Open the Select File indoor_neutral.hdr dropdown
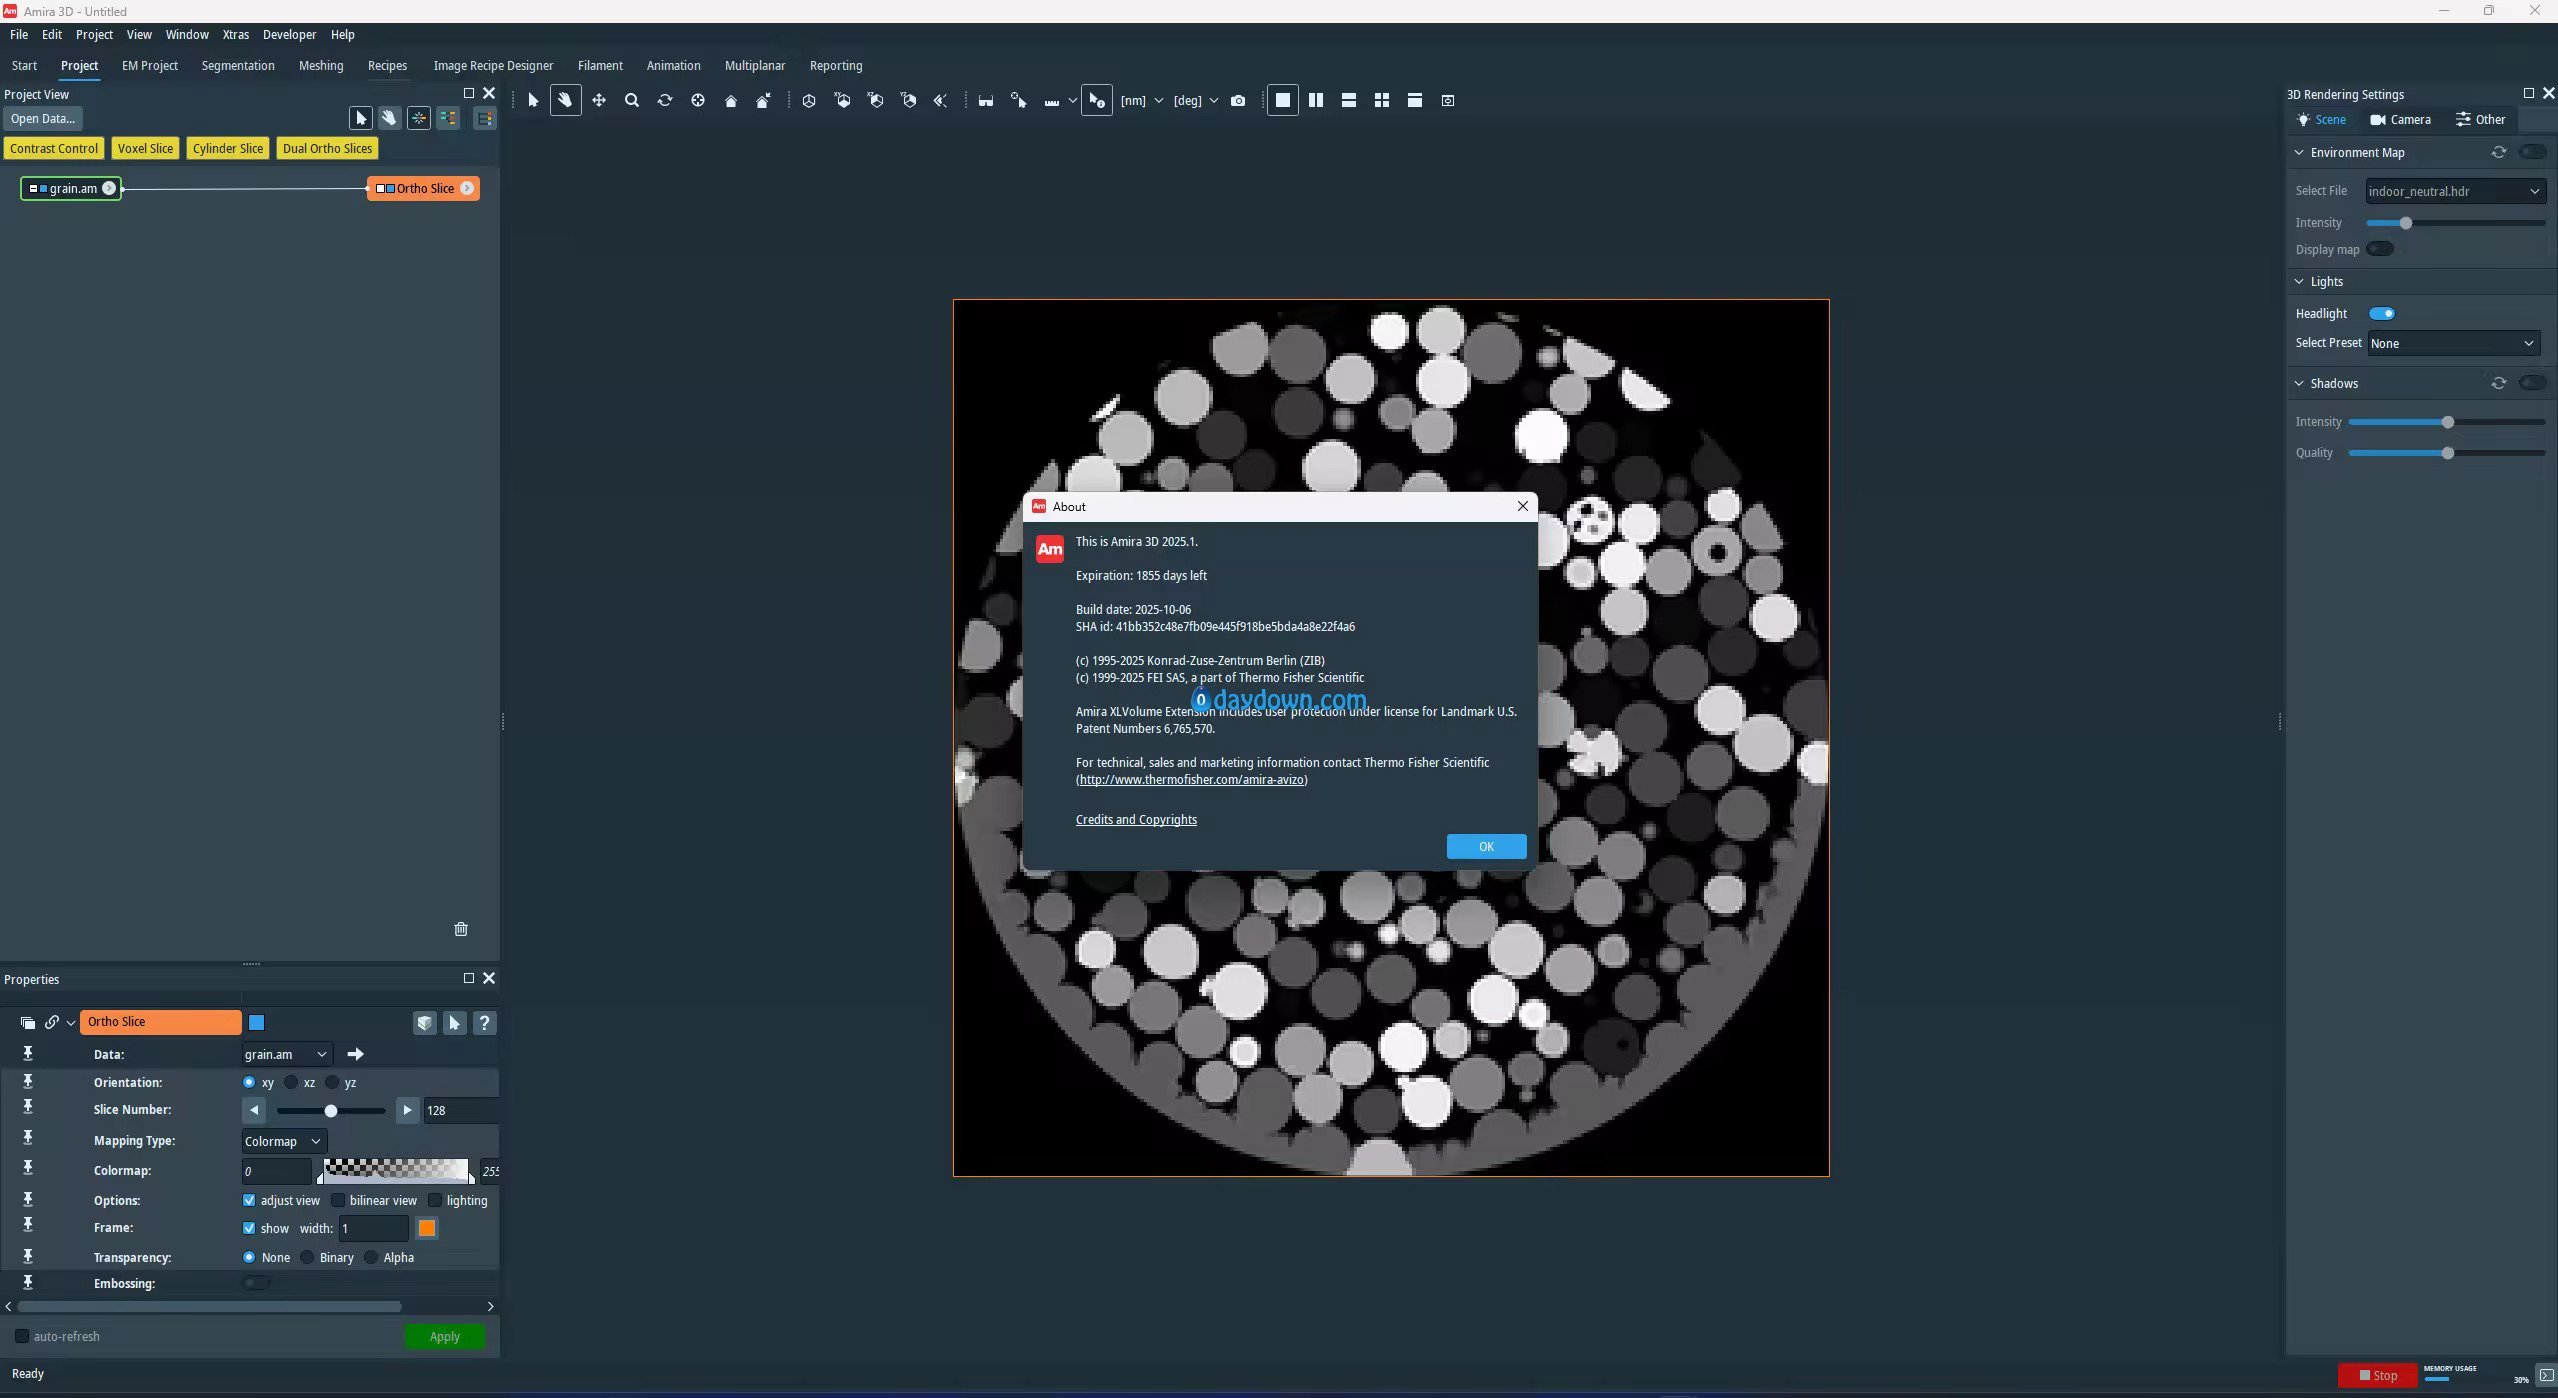The width and height of the screenshot is (2558, 1398). [2453, 191]
